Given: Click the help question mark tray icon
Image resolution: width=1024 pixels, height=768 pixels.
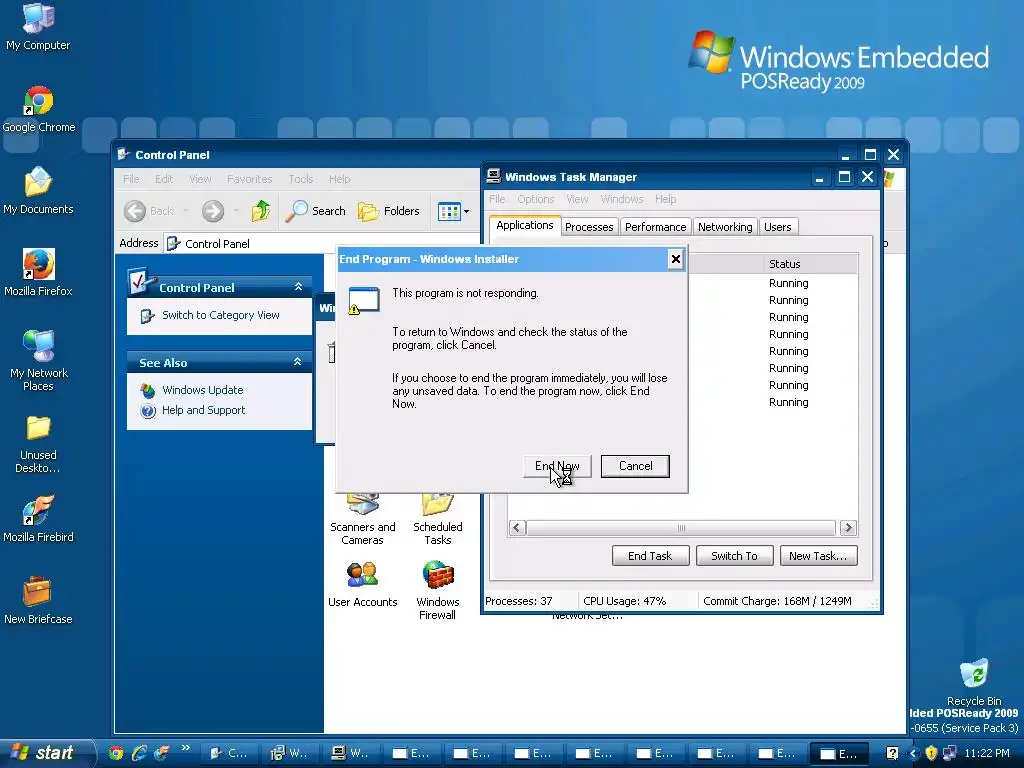Looking at the screenshot, I should (892, 753).
